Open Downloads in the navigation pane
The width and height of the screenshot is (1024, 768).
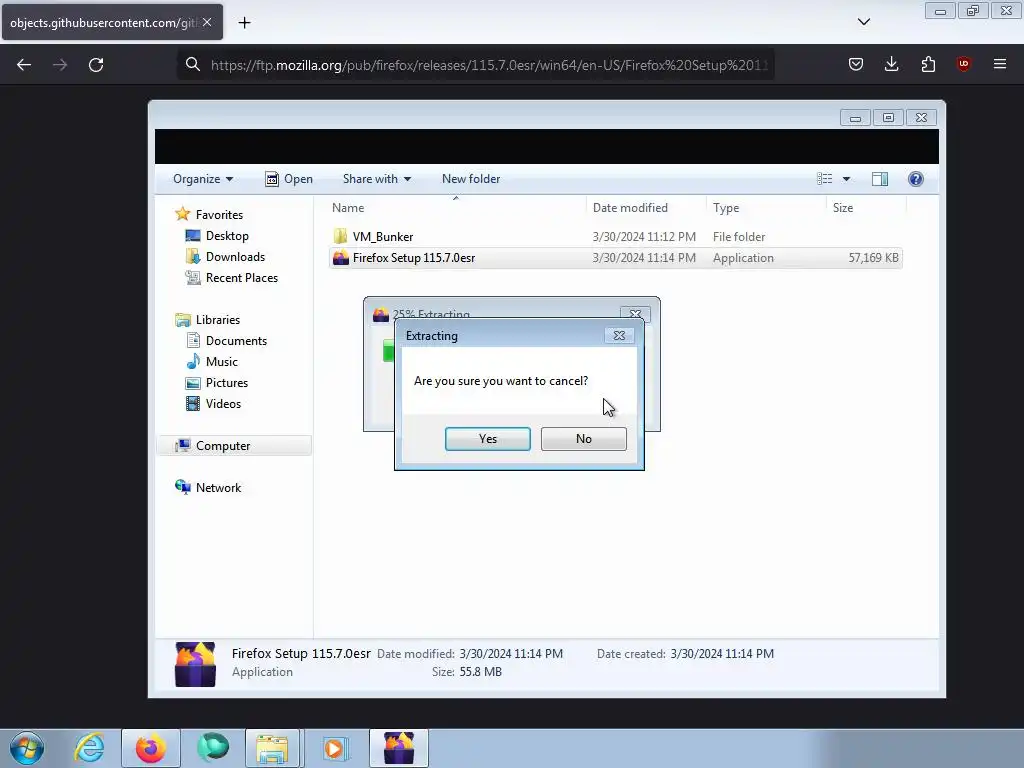point(235,257)
